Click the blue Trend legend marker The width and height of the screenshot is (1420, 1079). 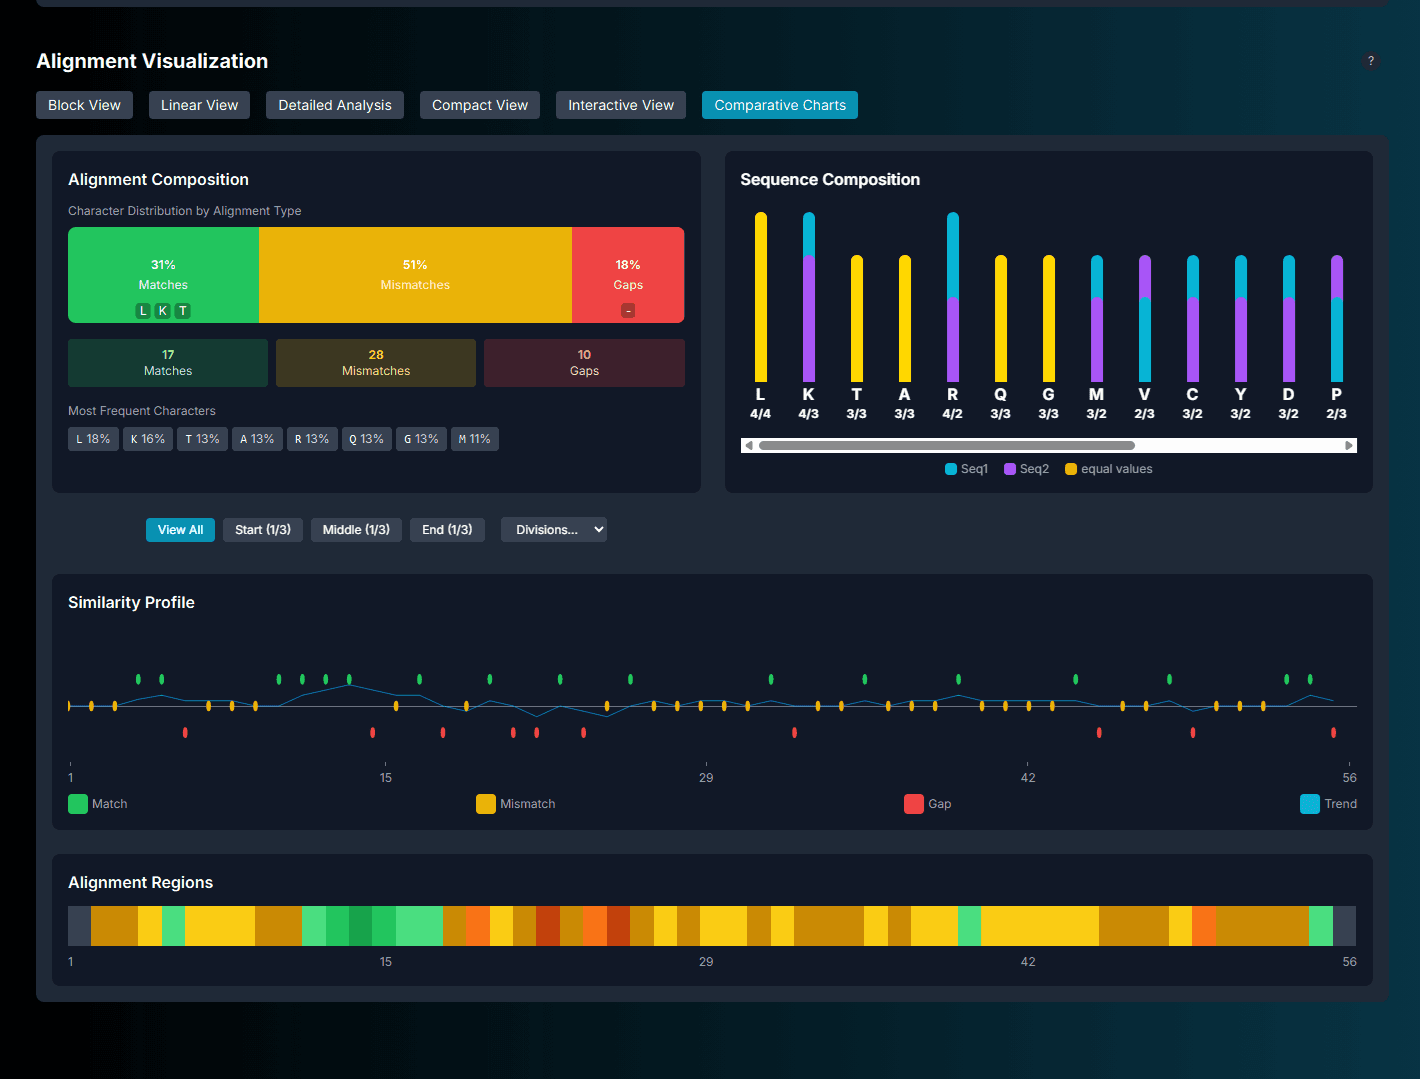[1309, 803]
